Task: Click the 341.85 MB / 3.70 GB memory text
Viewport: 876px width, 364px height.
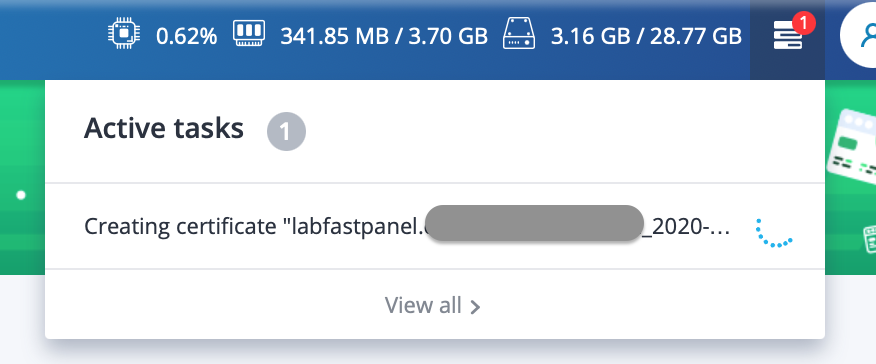Action: tap(384, 36)
